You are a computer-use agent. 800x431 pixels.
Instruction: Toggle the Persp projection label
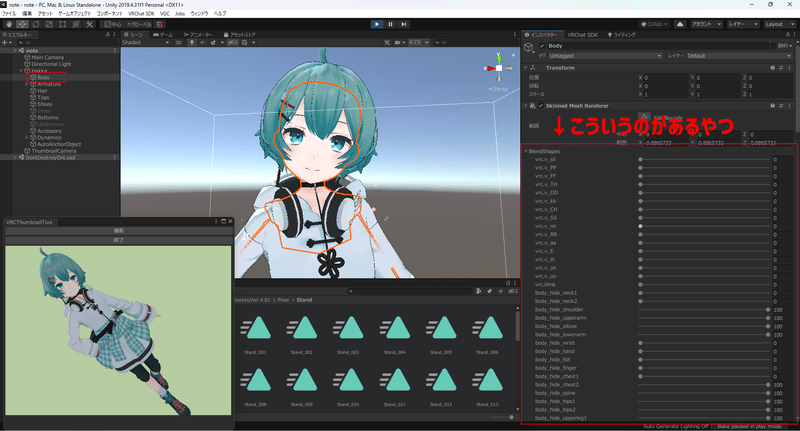tap(498, 89)
